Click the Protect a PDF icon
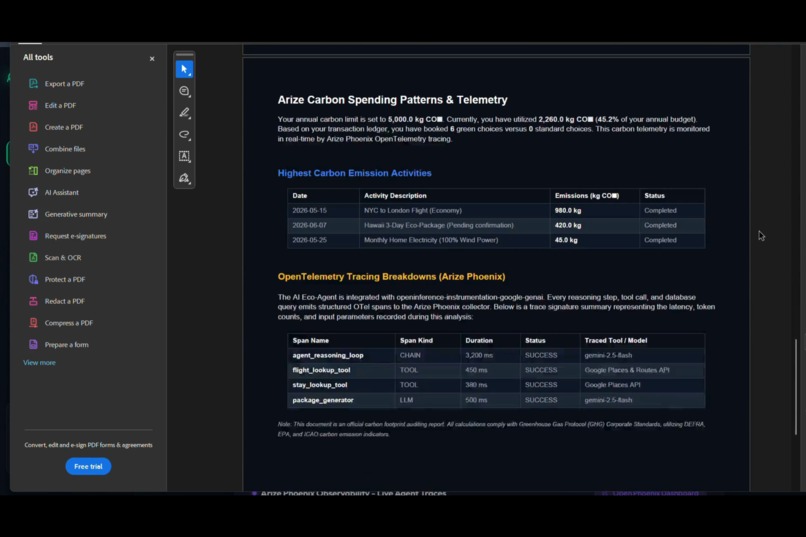Screen dimensions: 806x537 click(33, 280)
